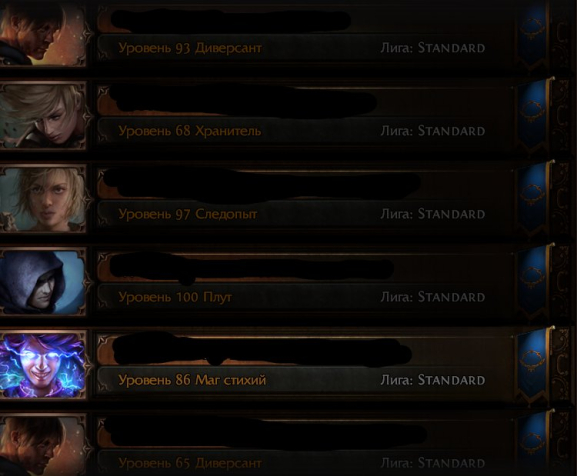
Task: Click the level 93 Диверсант character portrait
Action: [x=42, y=32]
